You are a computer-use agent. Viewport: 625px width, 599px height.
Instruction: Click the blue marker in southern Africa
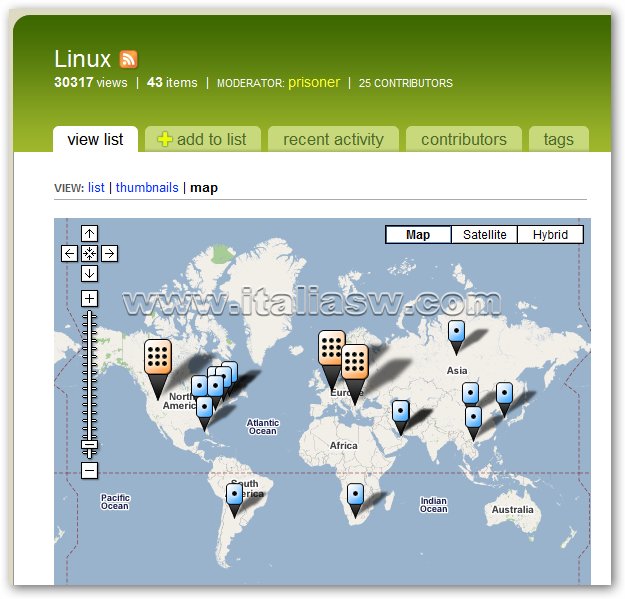[355, 494]
